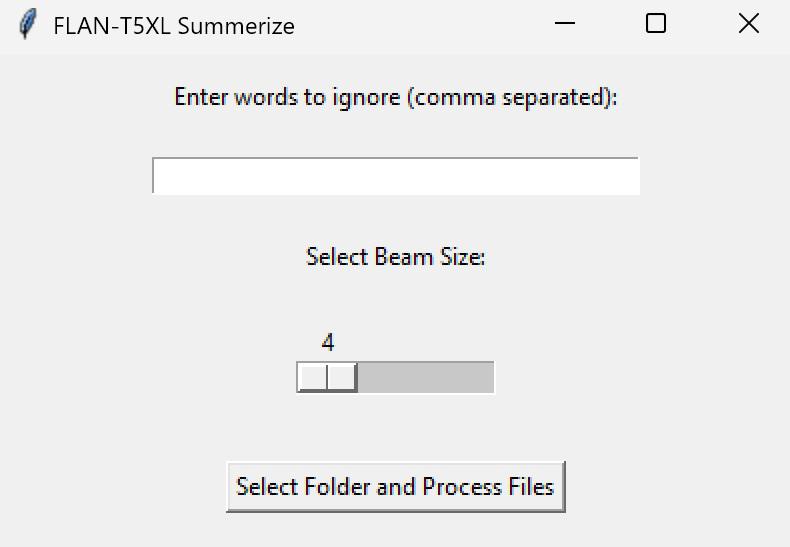
Task: Minimize the FLAN-T5XL Summerize window
Action: pos(564,24)
